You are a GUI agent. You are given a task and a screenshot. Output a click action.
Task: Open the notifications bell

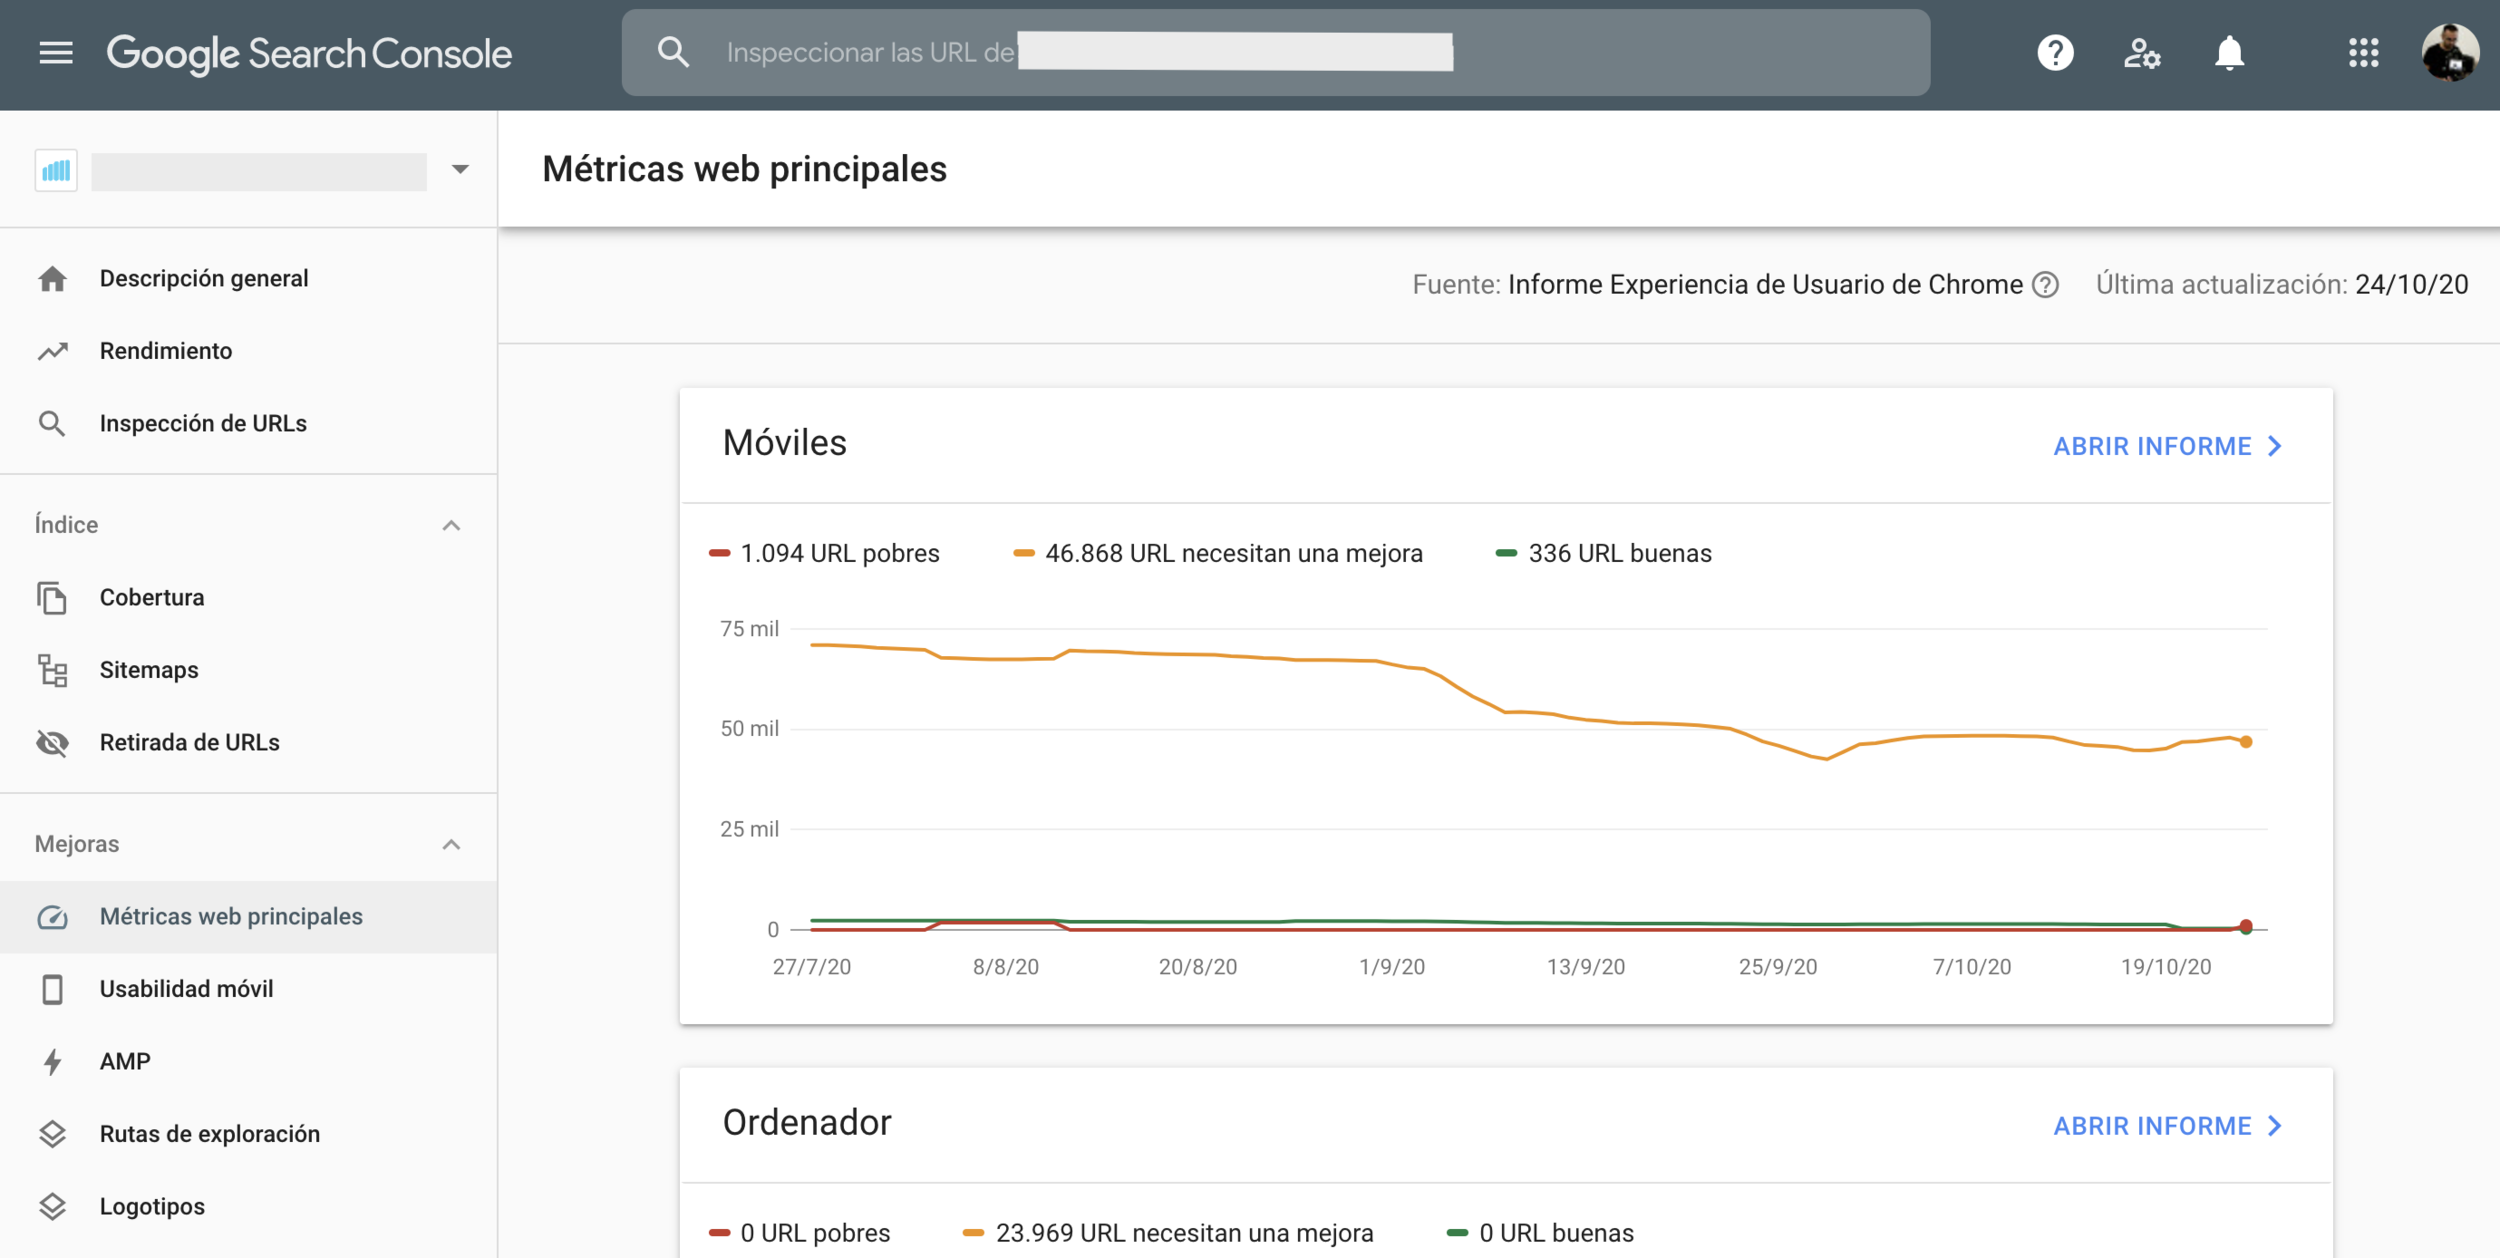pos(2229,53)
